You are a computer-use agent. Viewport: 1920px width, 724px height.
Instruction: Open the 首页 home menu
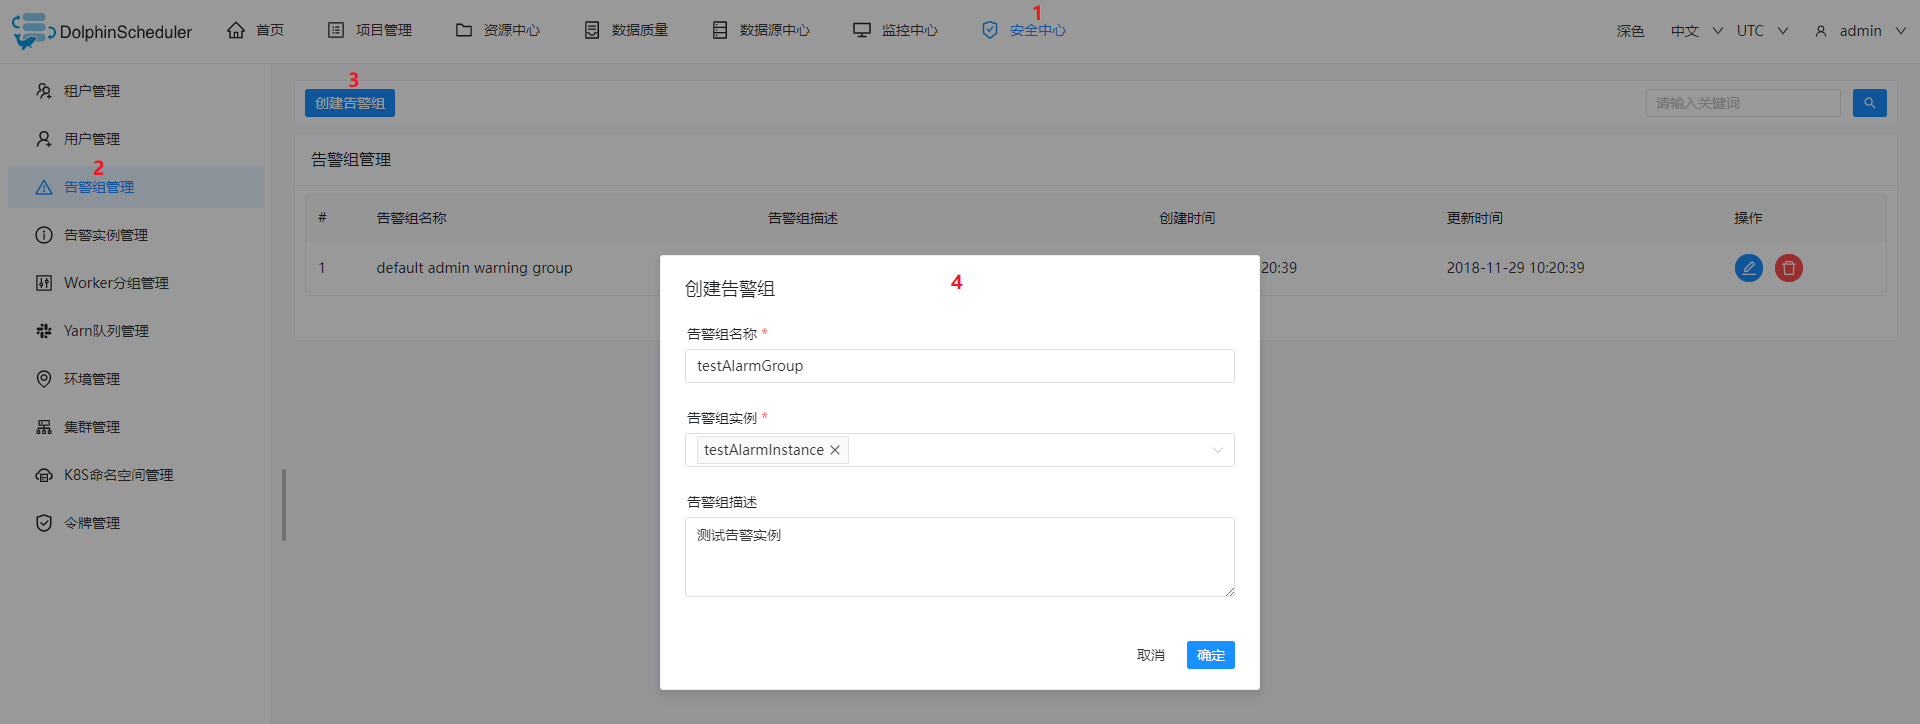pyautogui.click(x=256, y=30)
